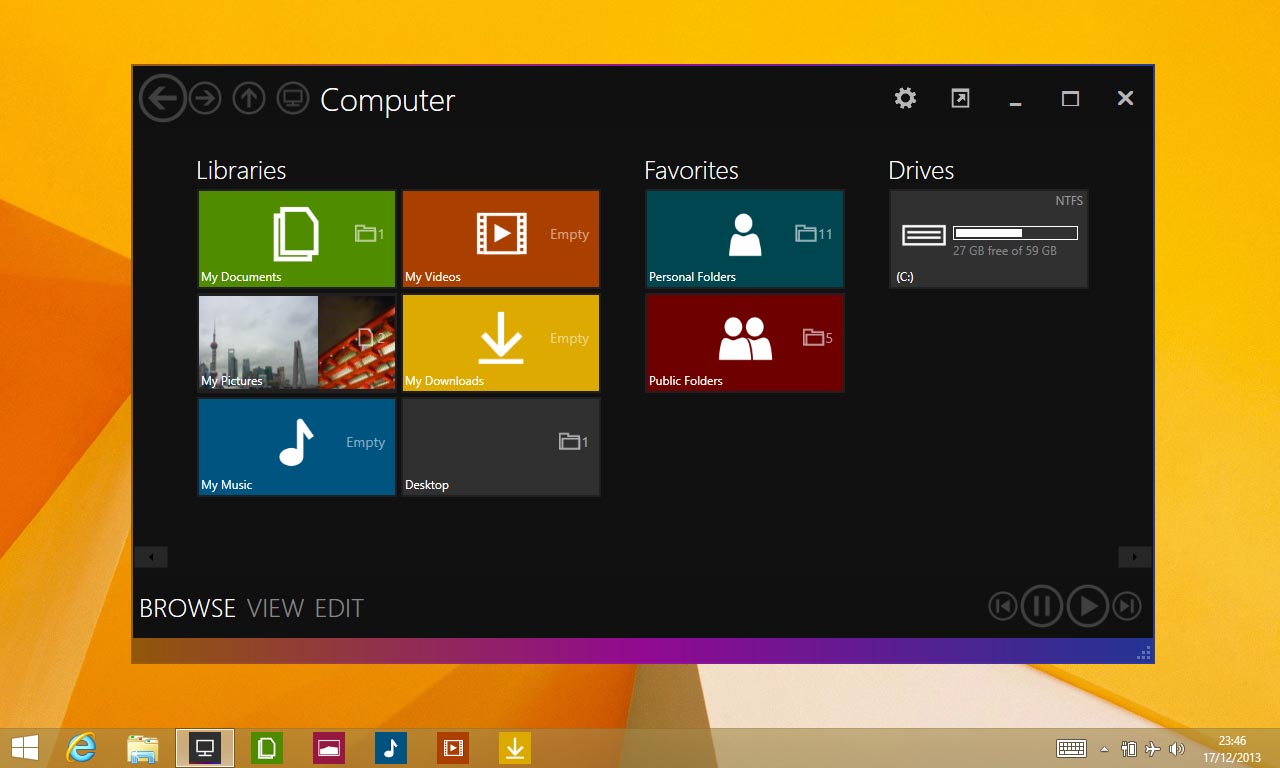Open Public Folders in Favorites
This screenshot has width=1280, height=768.
745,342
